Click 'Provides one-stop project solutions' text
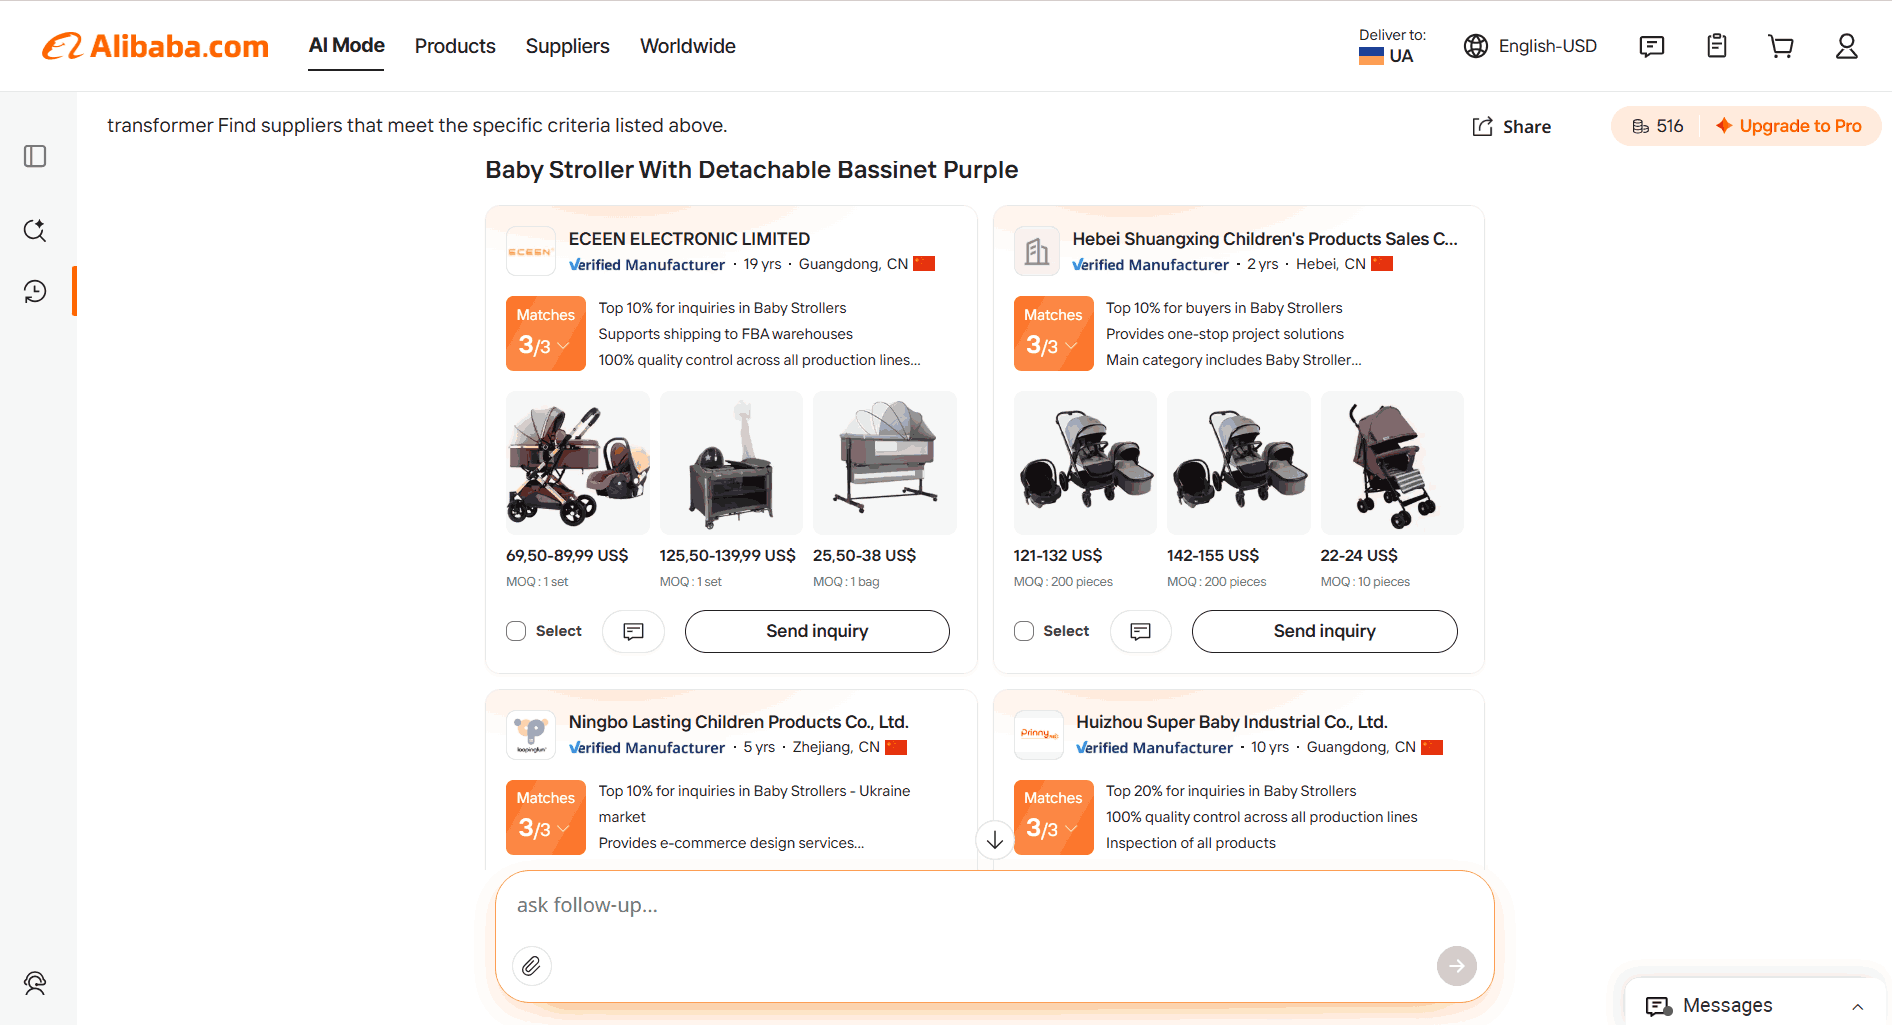Viewport: 1892px width, 1025px height. [x=1225, y=334]
